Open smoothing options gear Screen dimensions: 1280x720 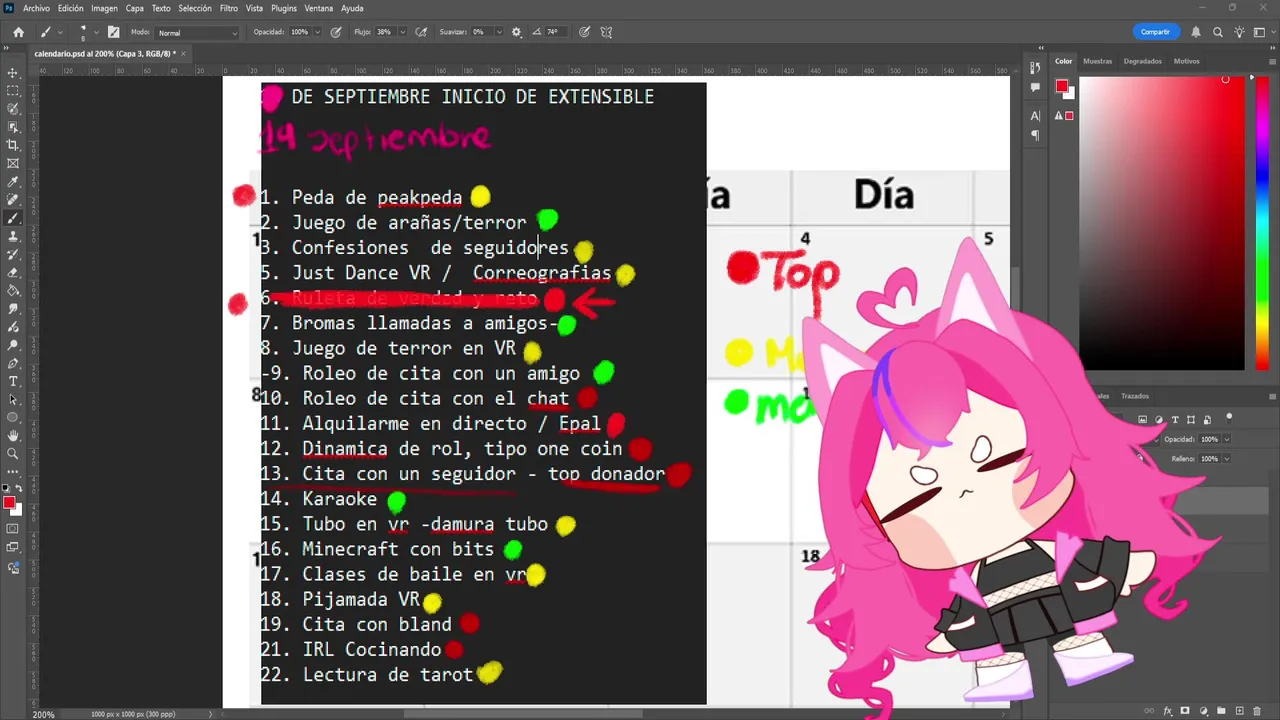517,32
